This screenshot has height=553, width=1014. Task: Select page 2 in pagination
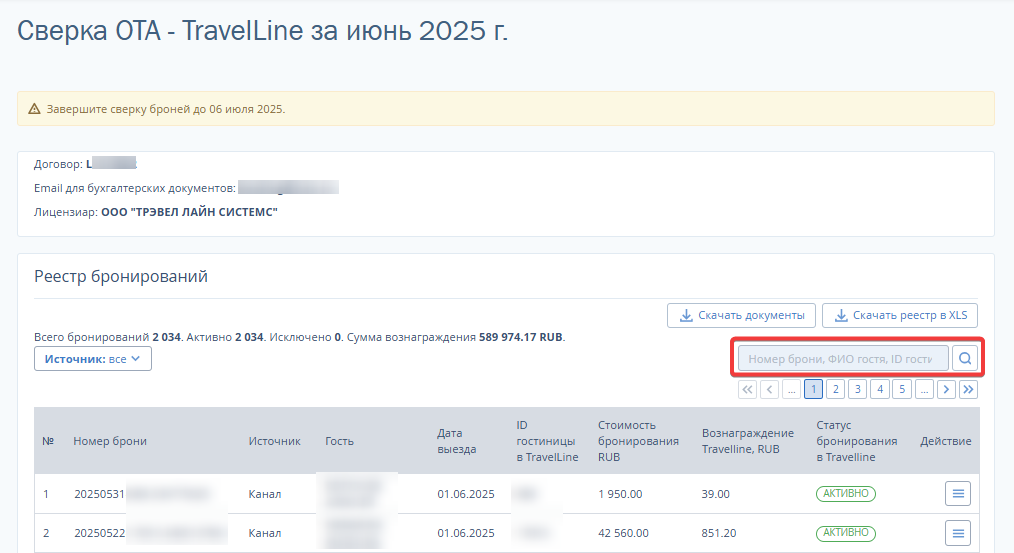click(836, 389)
